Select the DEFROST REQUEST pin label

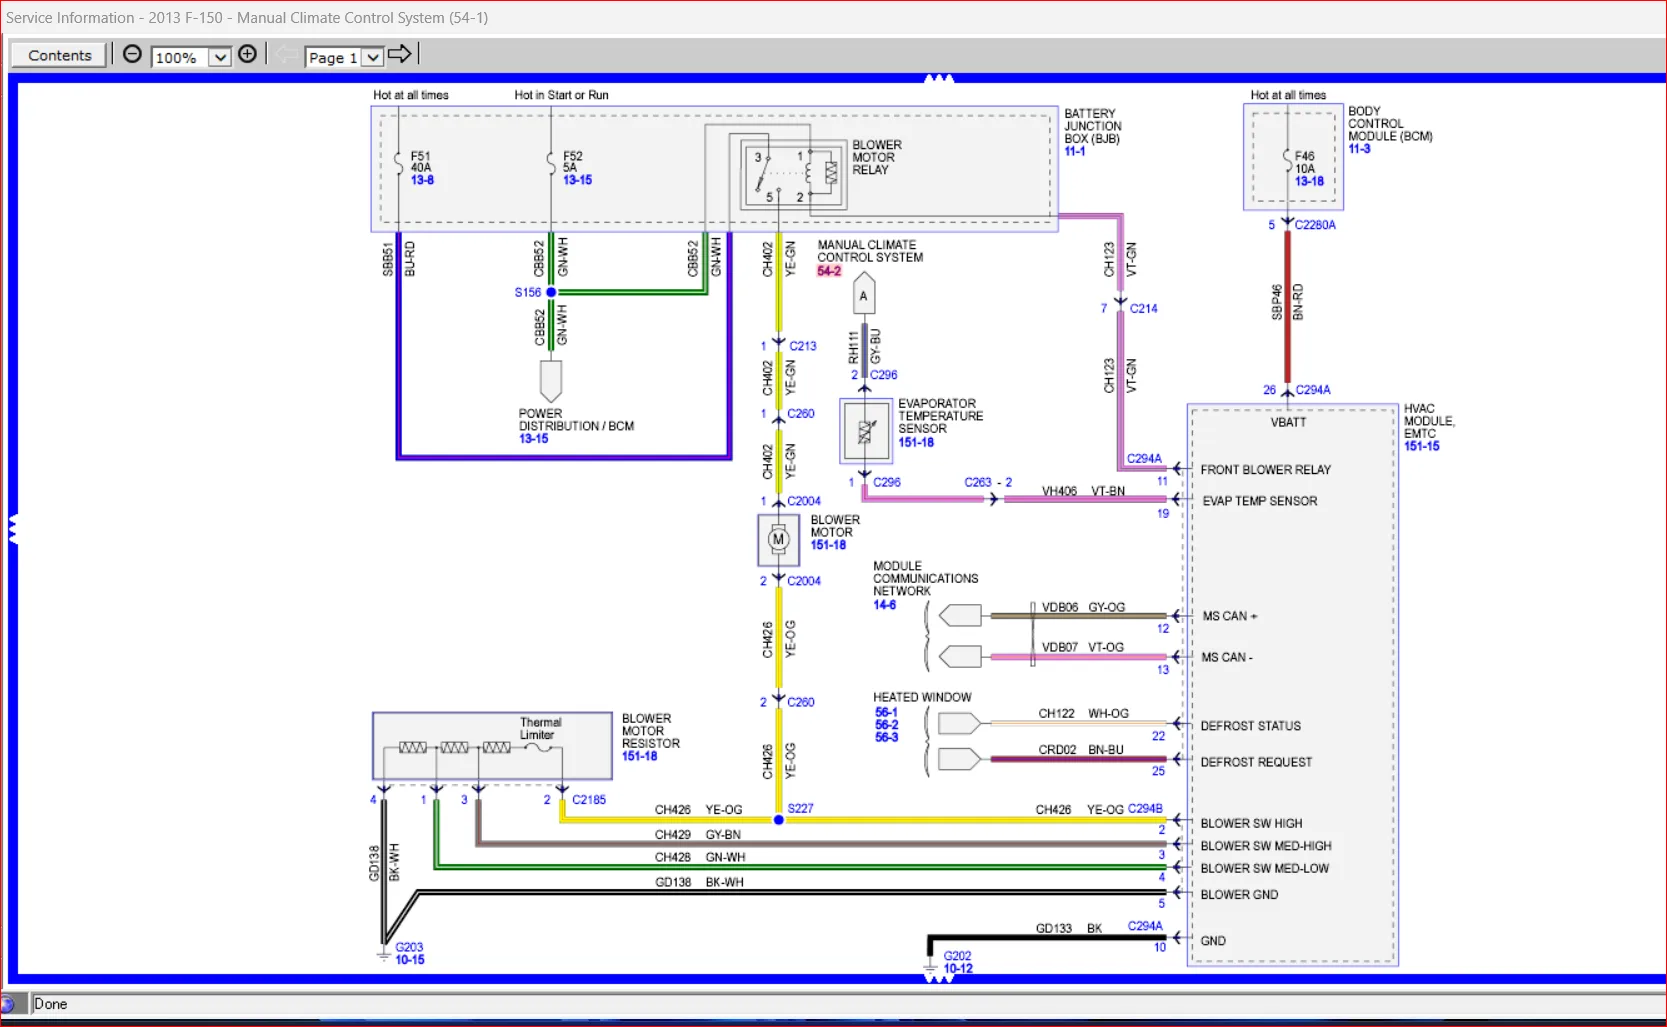click(x=1256, y=762)
